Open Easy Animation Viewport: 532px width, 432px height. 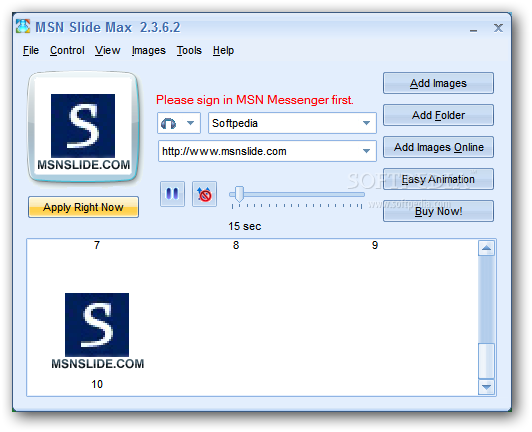438,179
